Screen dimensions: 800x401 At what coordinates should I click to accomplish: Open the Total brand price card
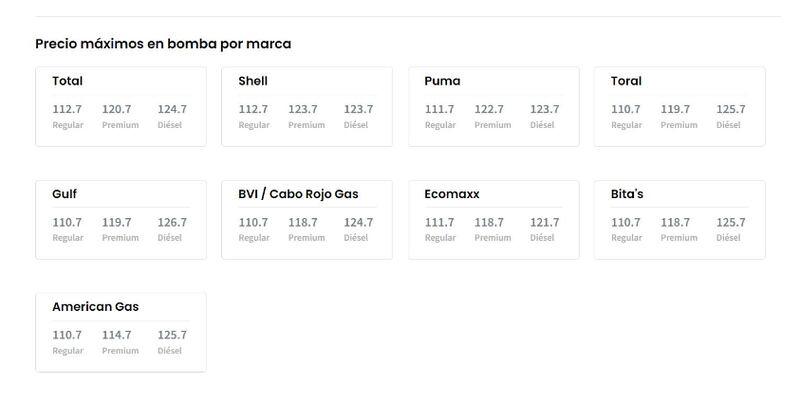point(121,107)
